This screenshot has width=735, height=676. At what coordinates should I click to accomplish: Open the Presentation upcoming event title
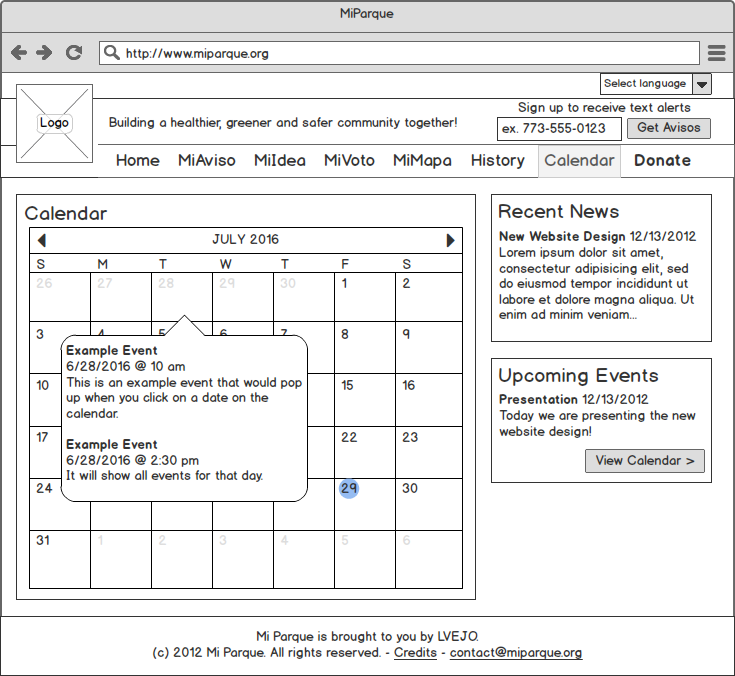click(538, 399)
